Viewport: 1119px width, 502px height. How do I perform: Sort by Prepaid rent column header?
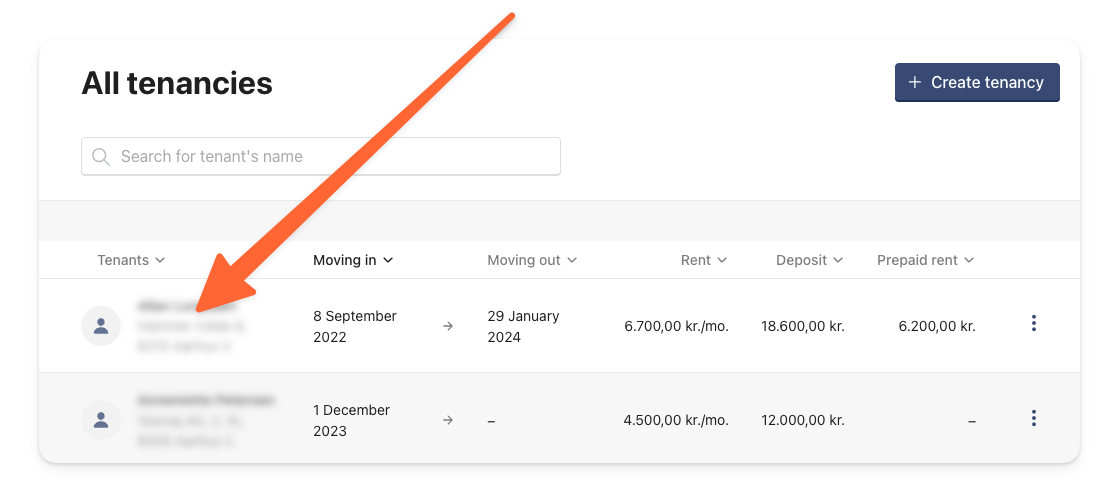click(x=926, y=260)
